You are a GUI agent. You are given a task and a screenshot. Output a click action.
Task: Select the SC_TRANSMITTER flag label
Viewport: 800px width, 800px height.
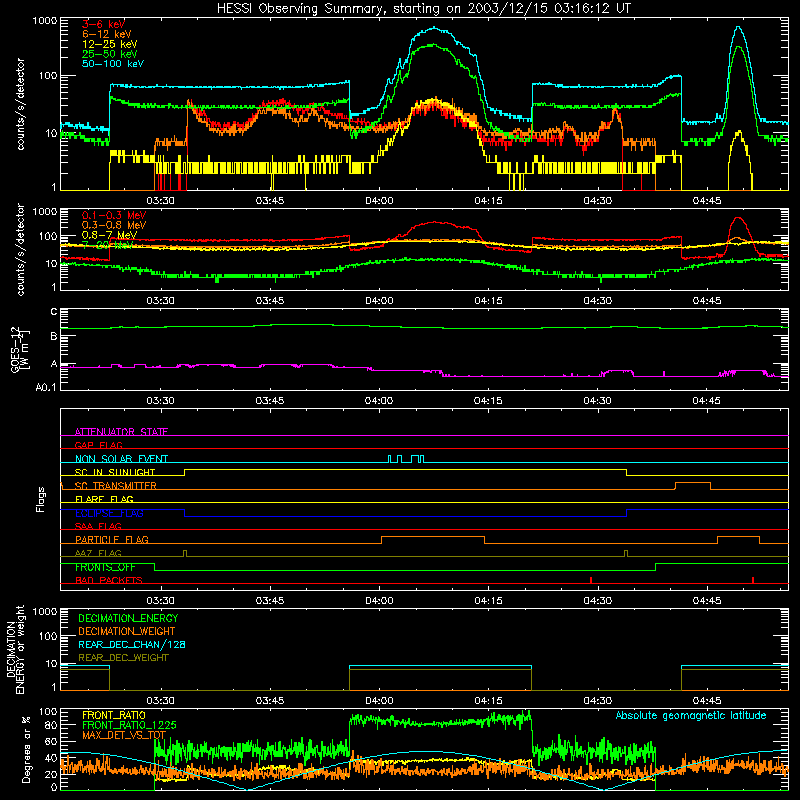coord(116,486)
